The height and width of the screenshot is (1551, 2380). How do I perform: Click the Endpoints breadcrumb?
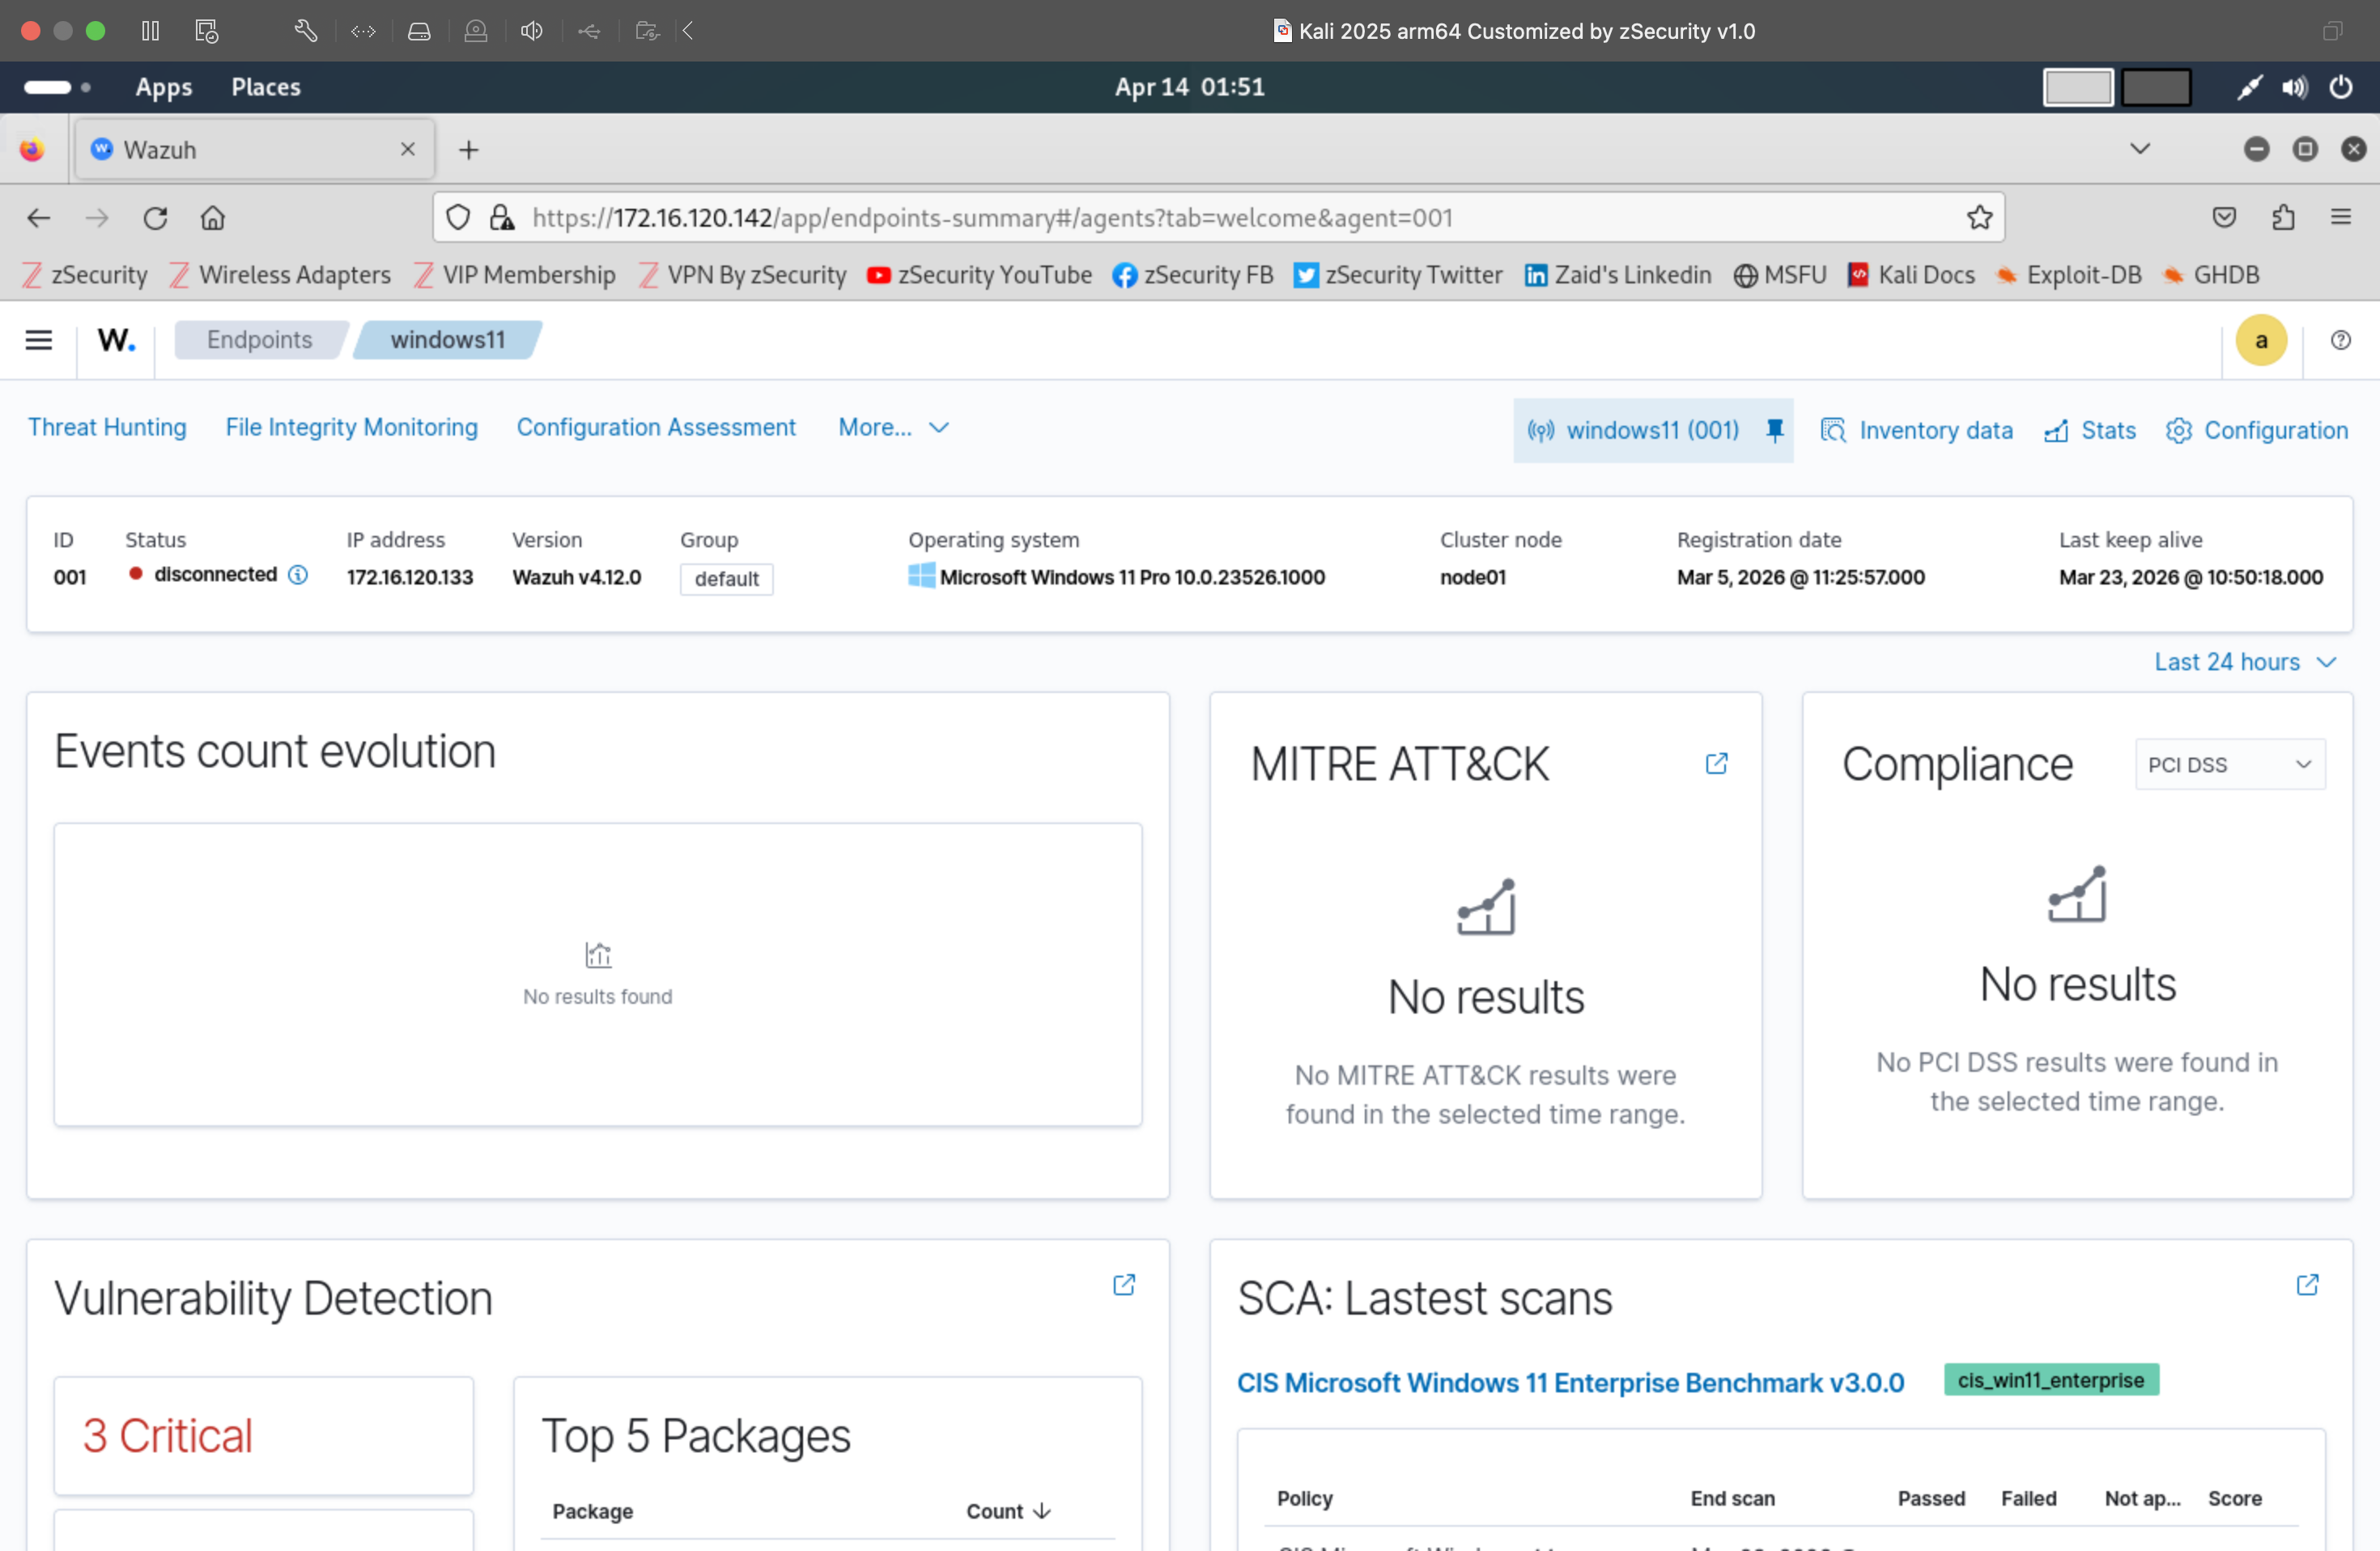pos(259,340)
